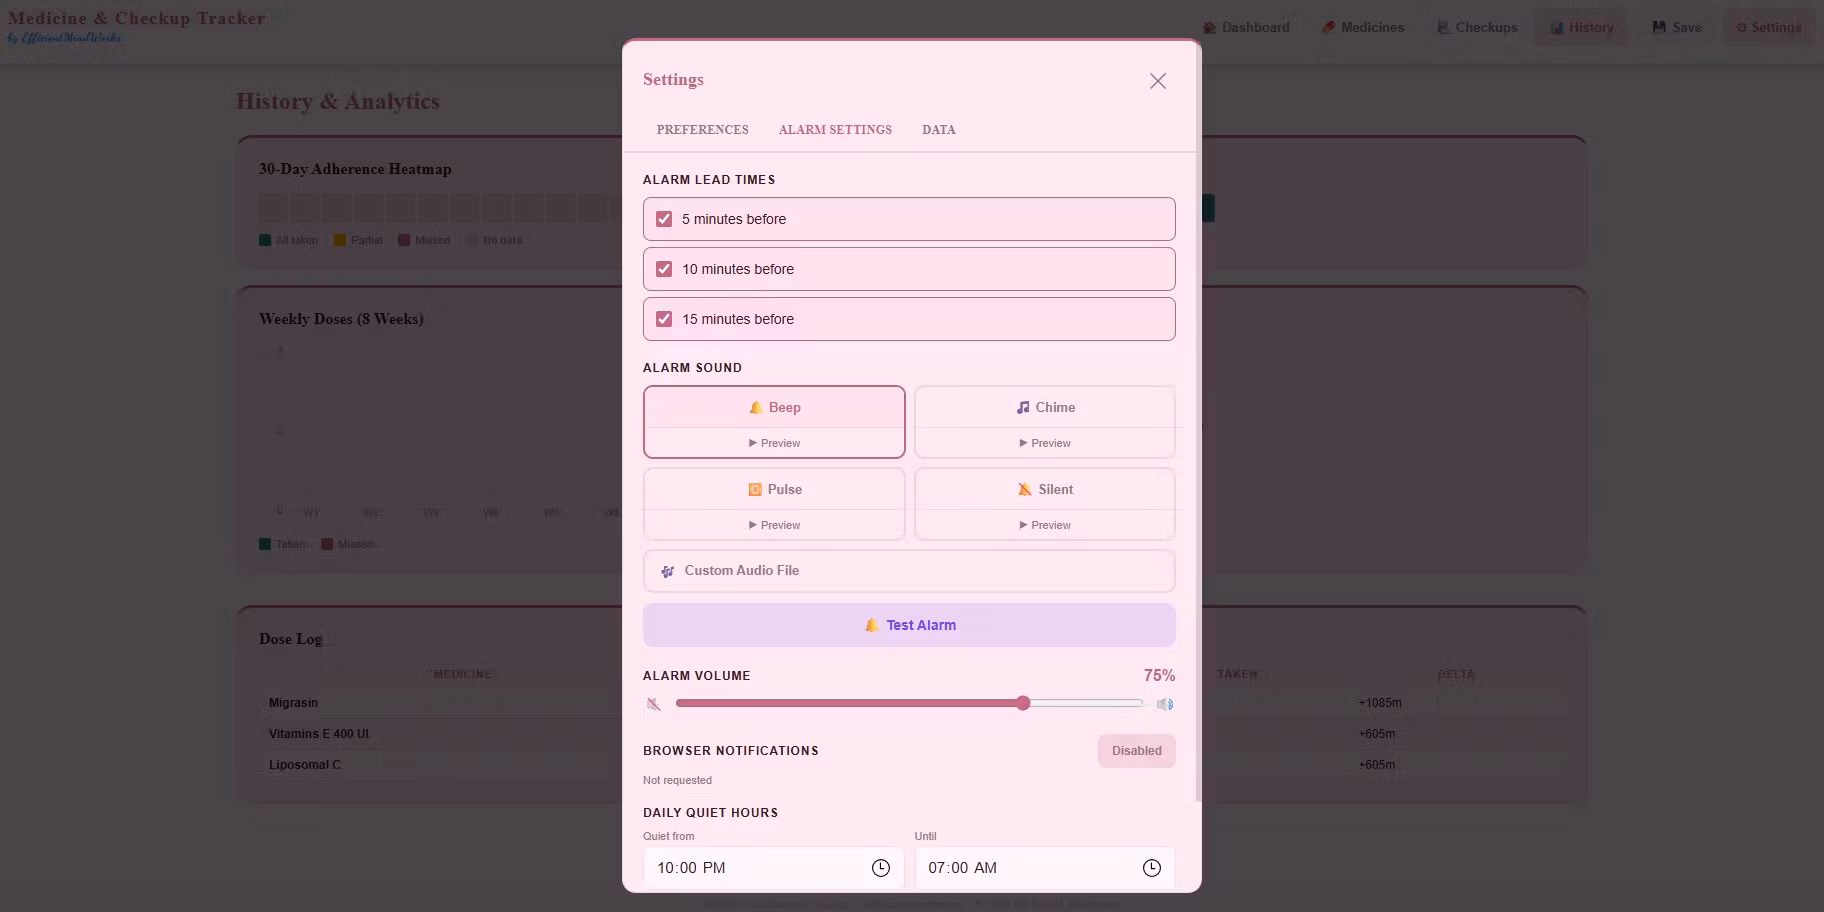Click the Chime music note icon

tap(1023, 407)
